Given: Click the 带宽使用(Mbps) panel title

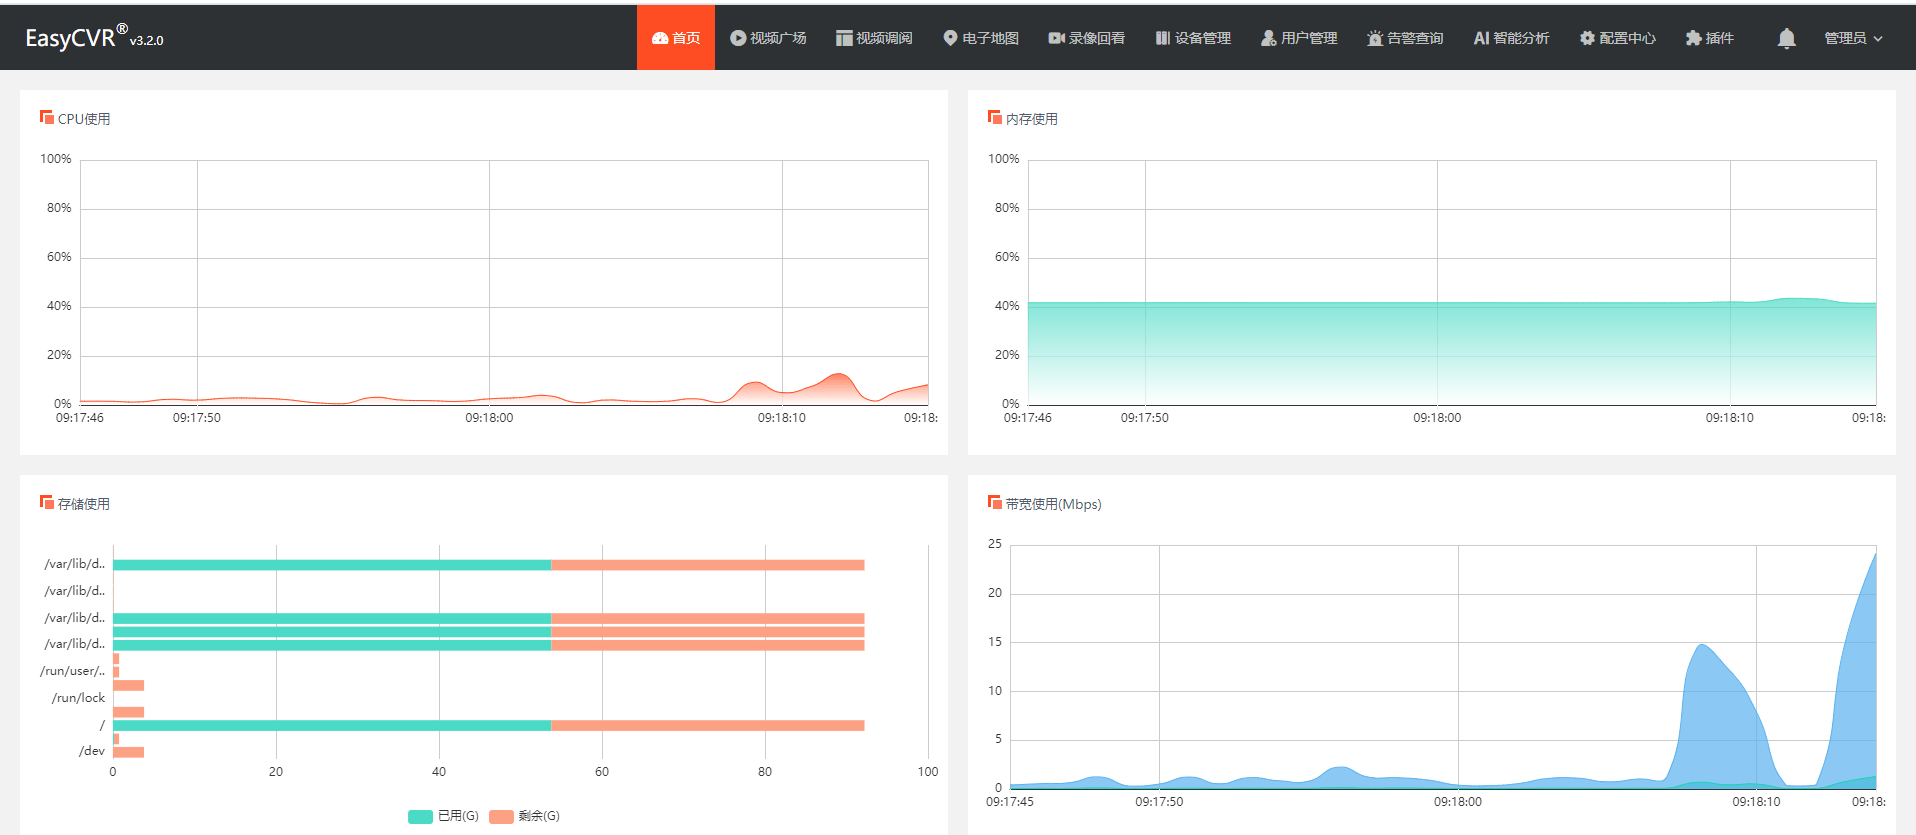Looking at the screenshot, I should point(1054,504).
